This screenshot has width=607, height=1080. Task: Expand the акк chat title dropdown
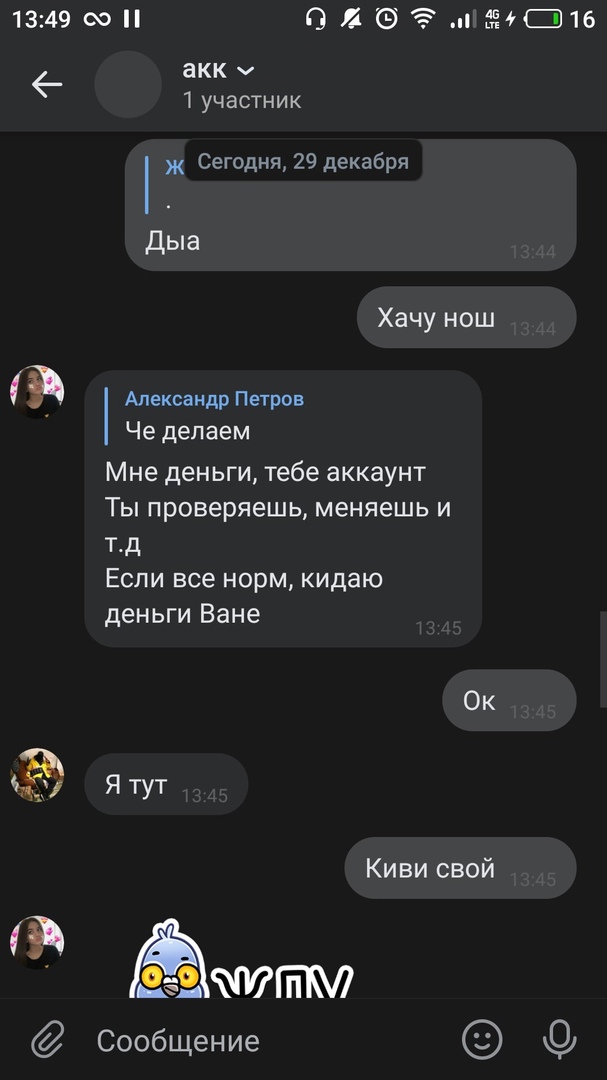(218, 70)
